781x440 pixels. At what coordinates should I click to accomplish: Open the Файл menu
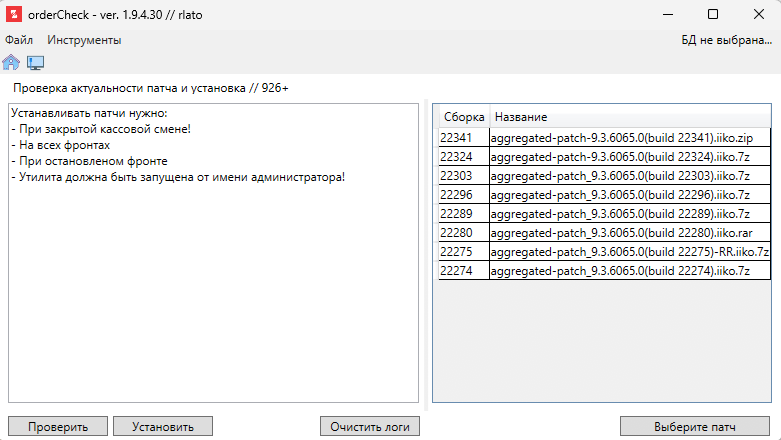(19, 40)
